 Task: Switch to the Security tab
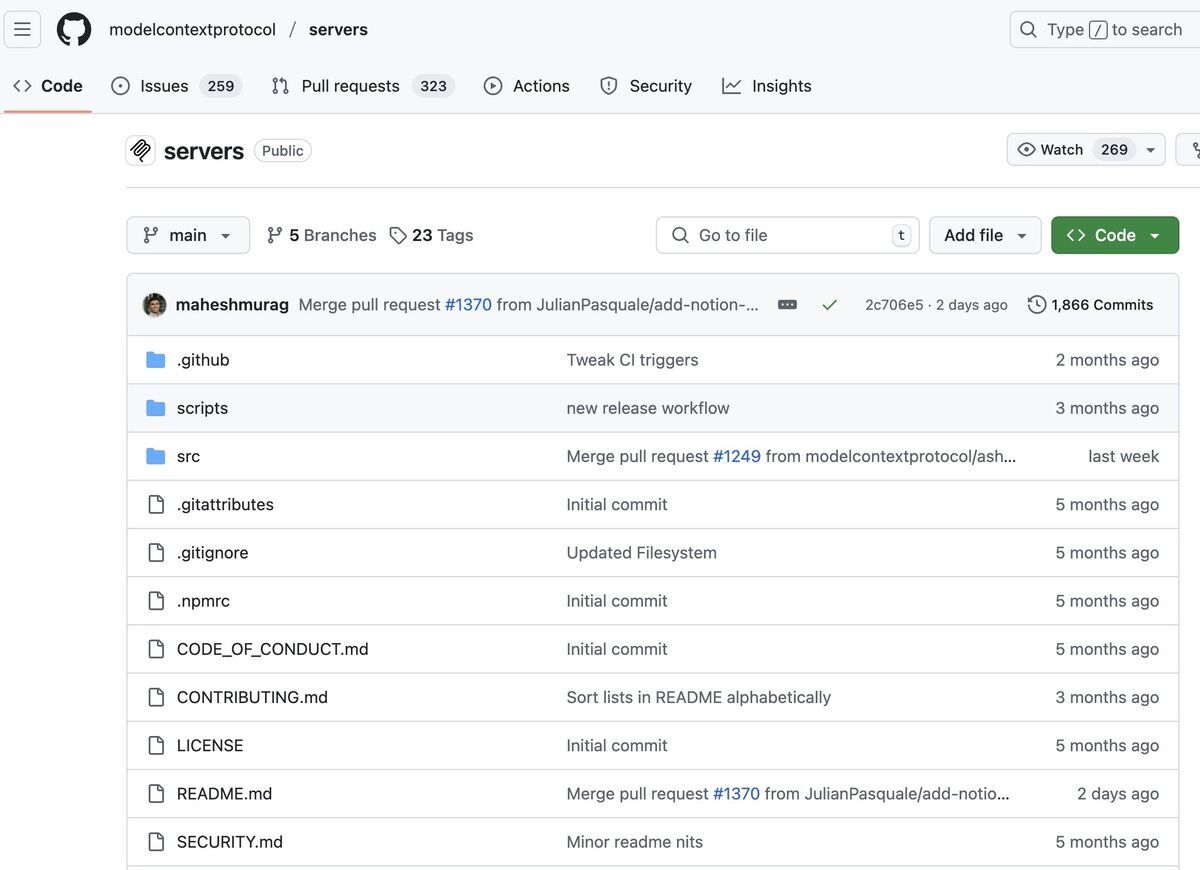pyautogui.click(x=646, y=86)
